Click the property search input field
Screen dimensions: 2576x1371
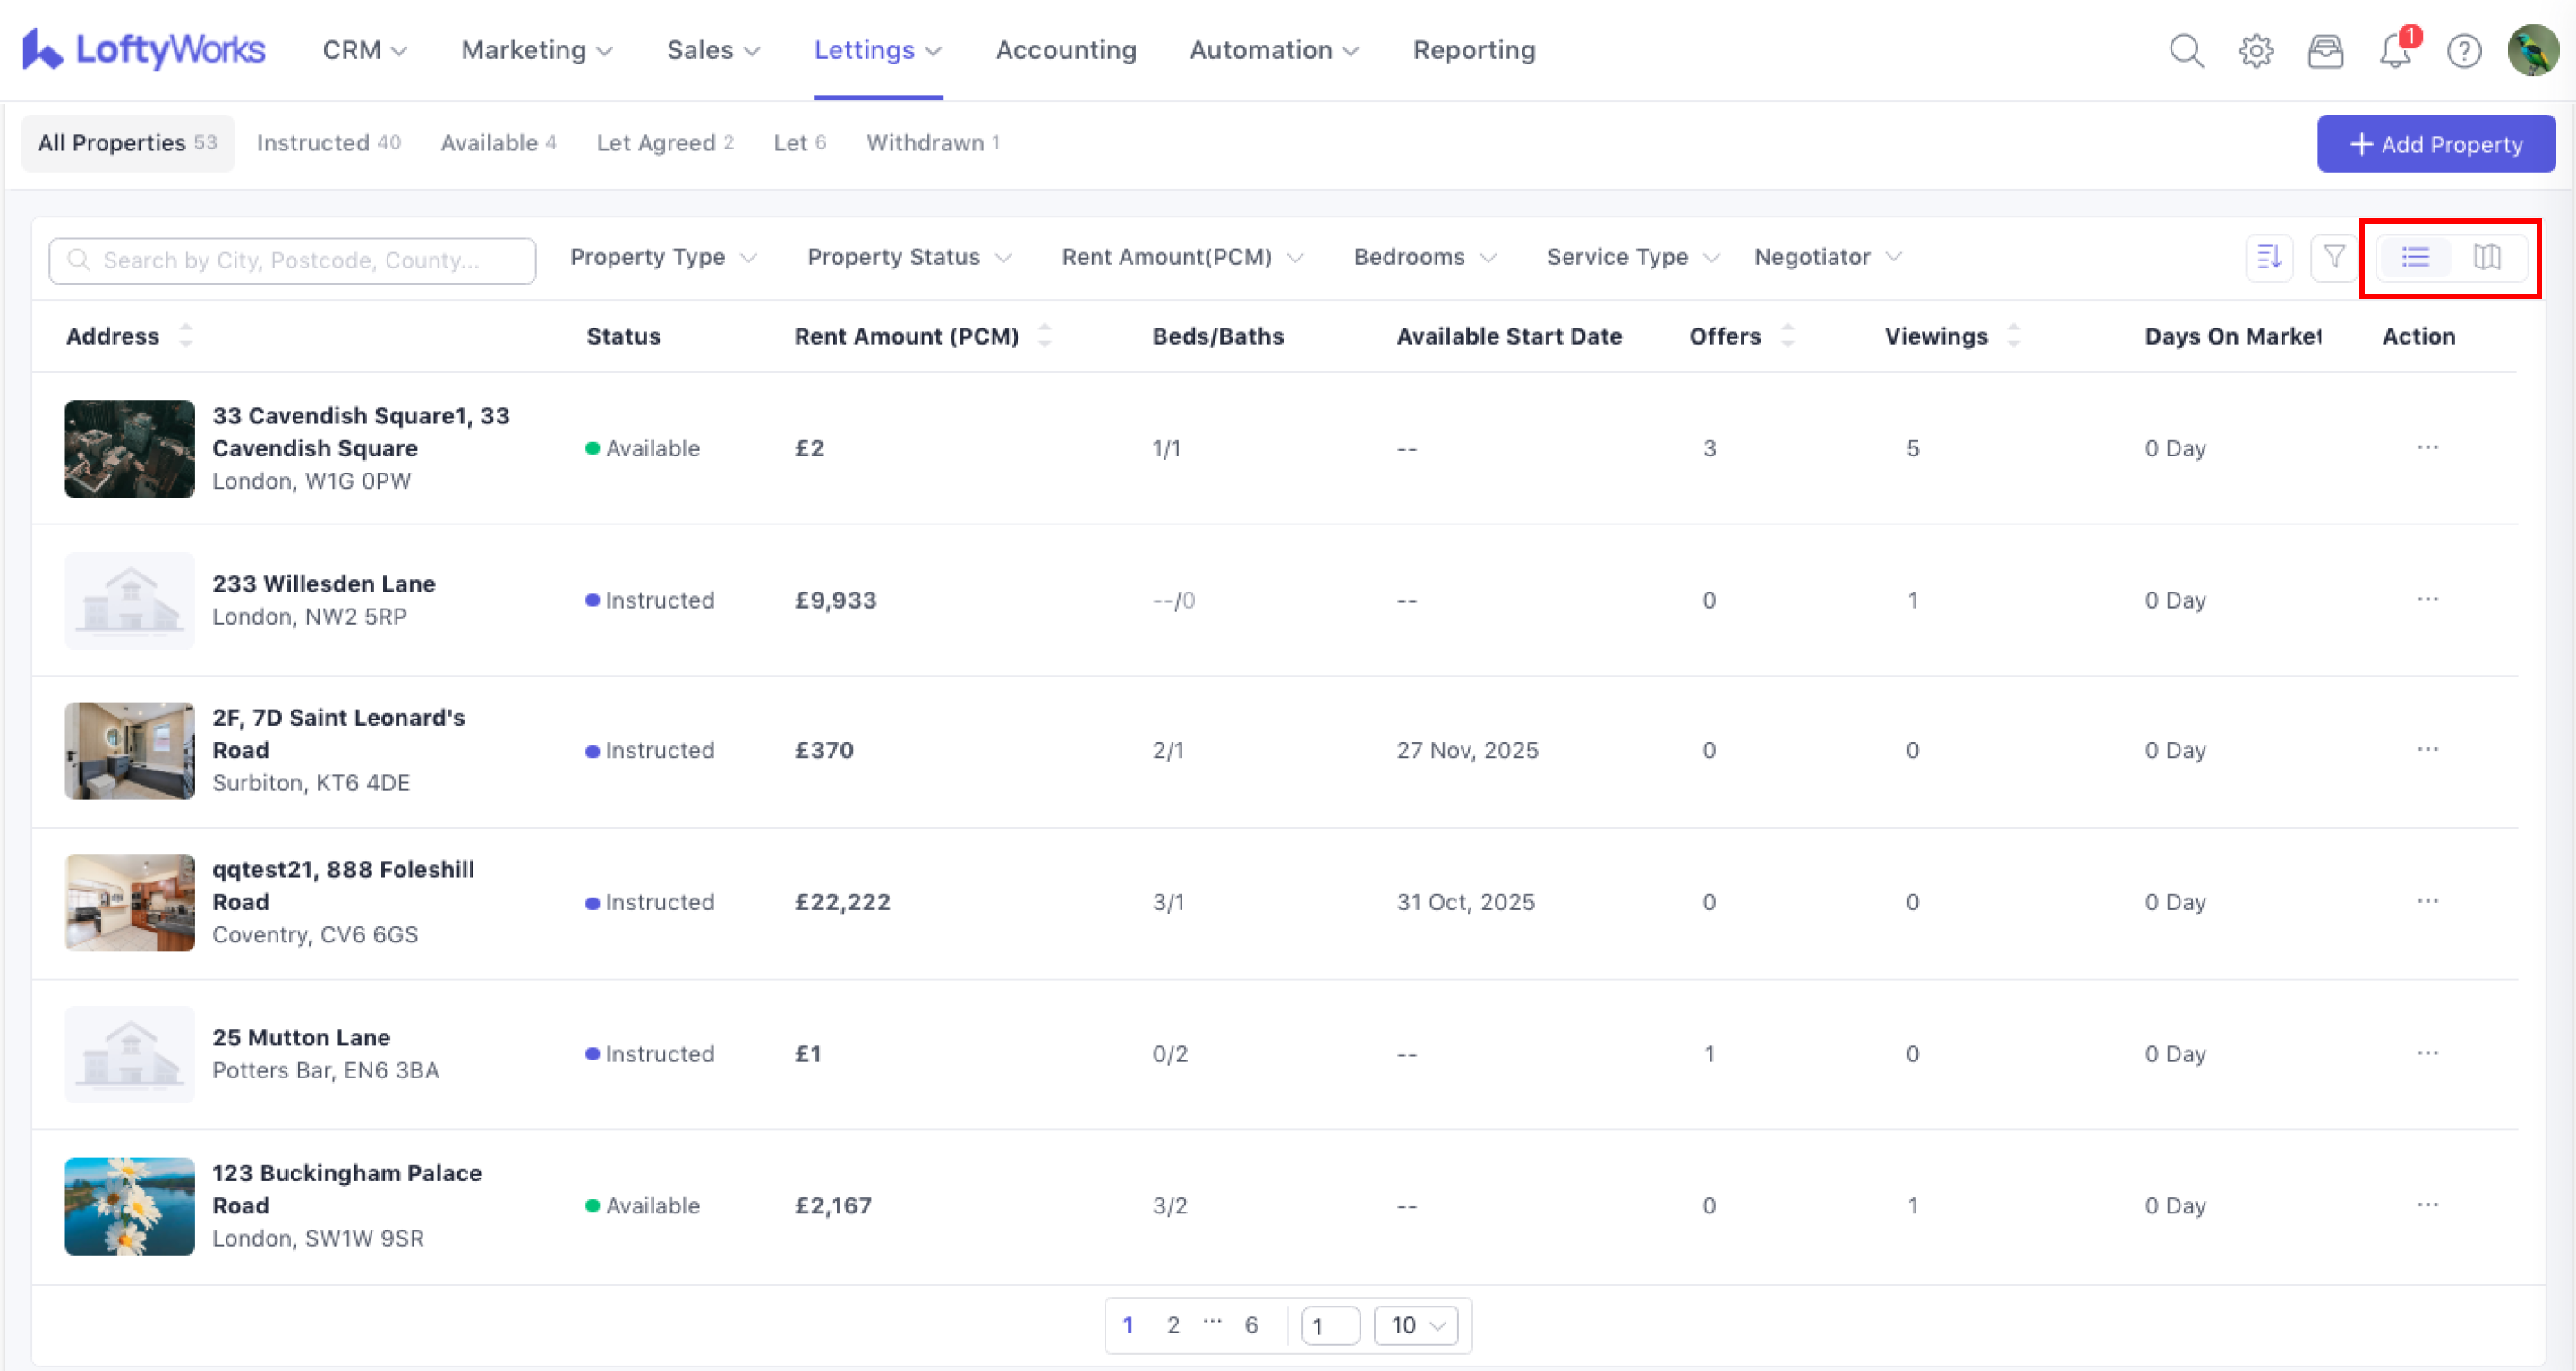[x=292, y=260]
